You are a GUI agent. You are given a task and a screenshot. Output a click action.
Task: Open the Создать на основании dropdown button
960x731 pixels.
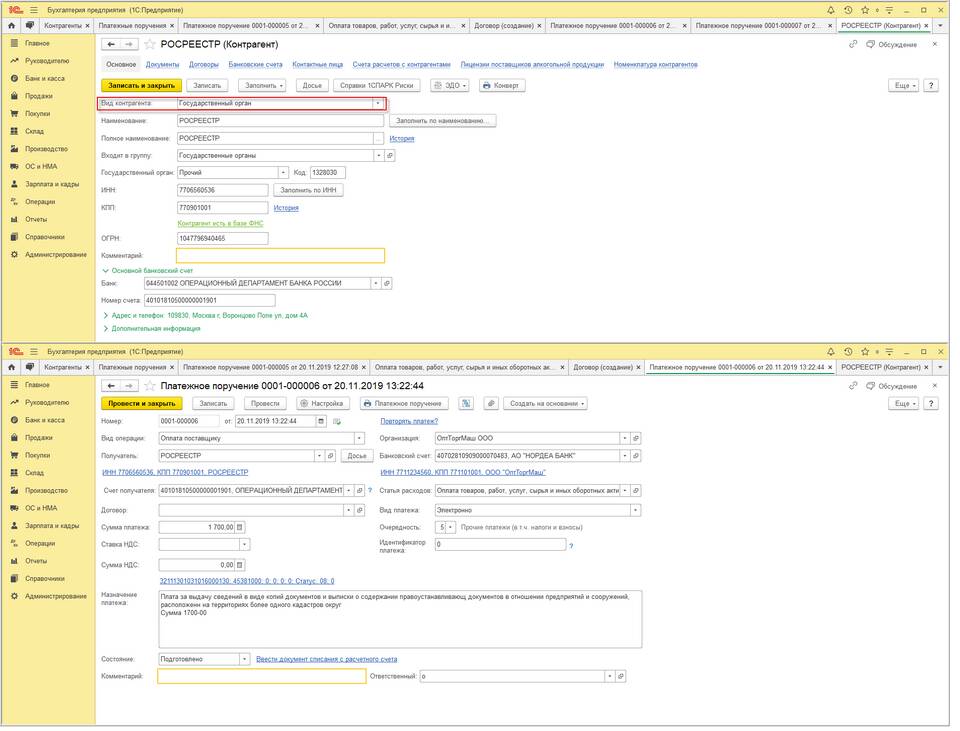[x=547, y=403]
